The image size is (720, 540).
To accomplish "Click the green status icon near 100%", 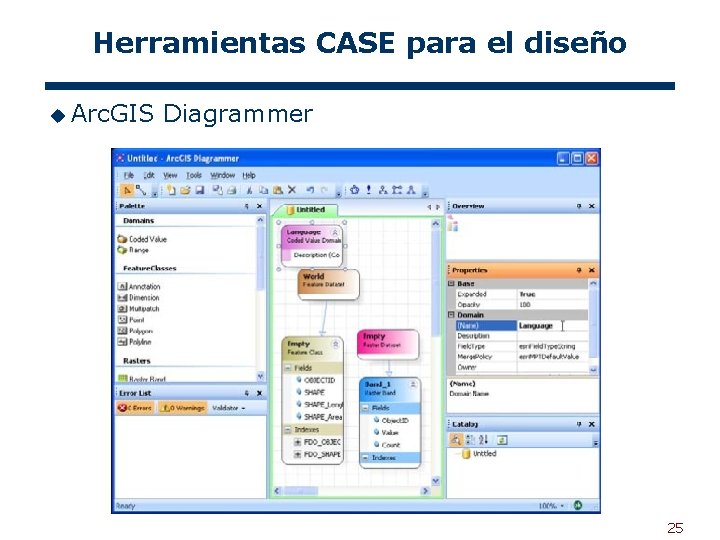I will tap(578, 506).
